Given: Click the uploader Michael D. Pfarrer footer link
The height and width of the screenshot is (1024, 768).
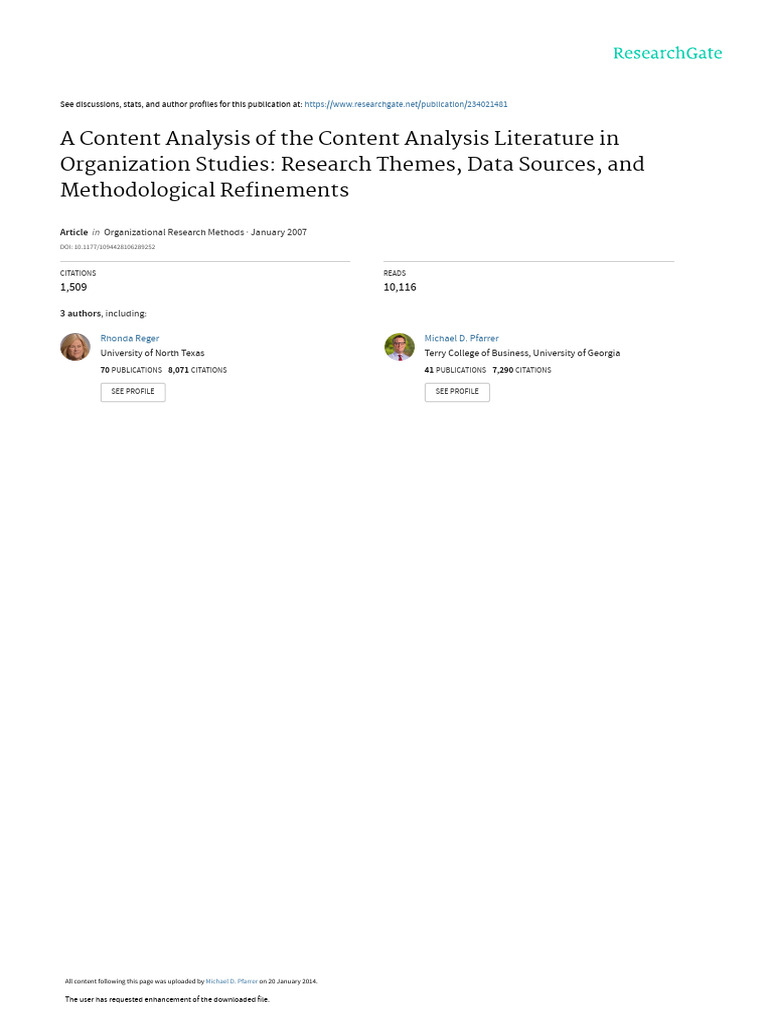Looking at the screenshot, I should [x=232, y=982].
